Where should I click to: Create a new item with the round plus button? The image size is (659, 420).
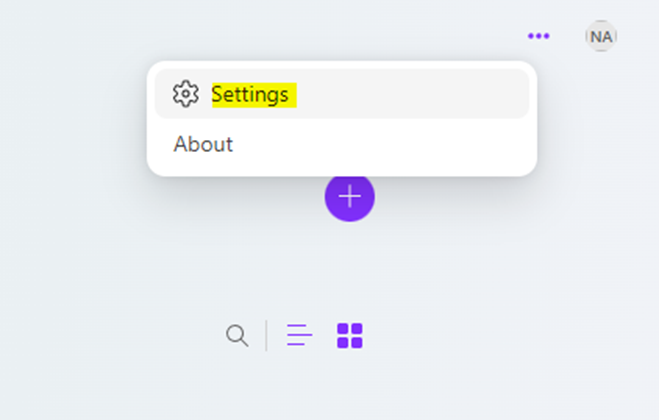pos(349,197)
